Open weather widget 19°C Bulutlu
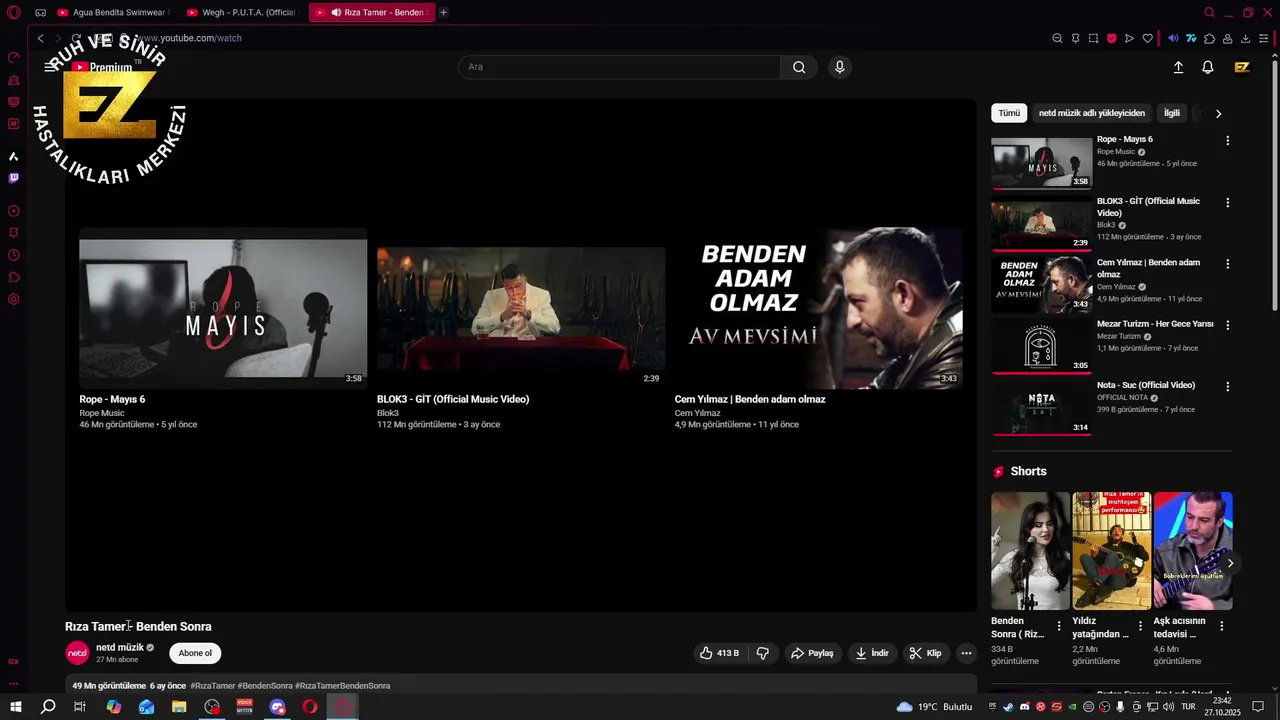 pyautogui.click(x=934, y=707)
